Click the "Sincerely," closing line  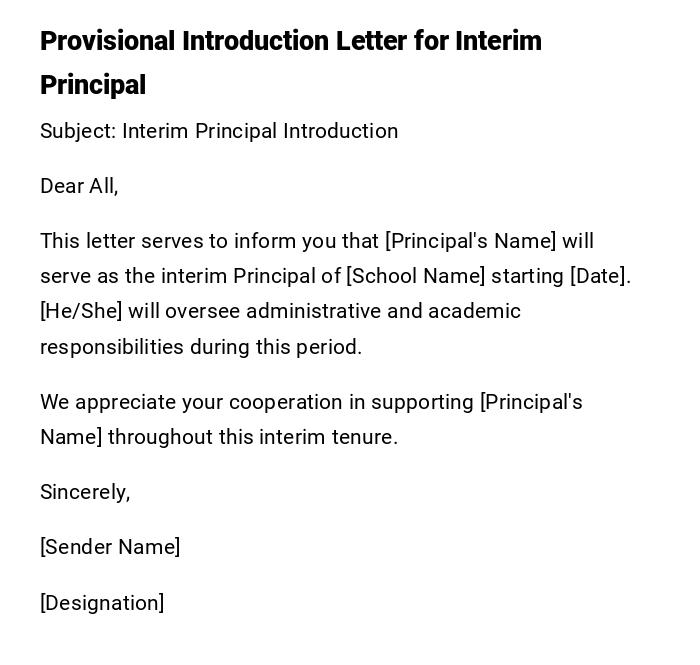85,492
